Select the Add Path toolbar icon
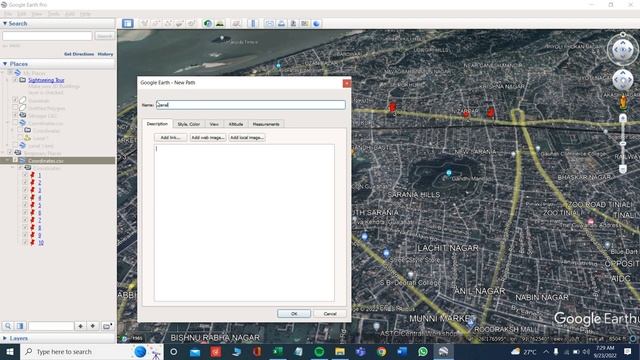640x360 pixels. tap(168, 23)
